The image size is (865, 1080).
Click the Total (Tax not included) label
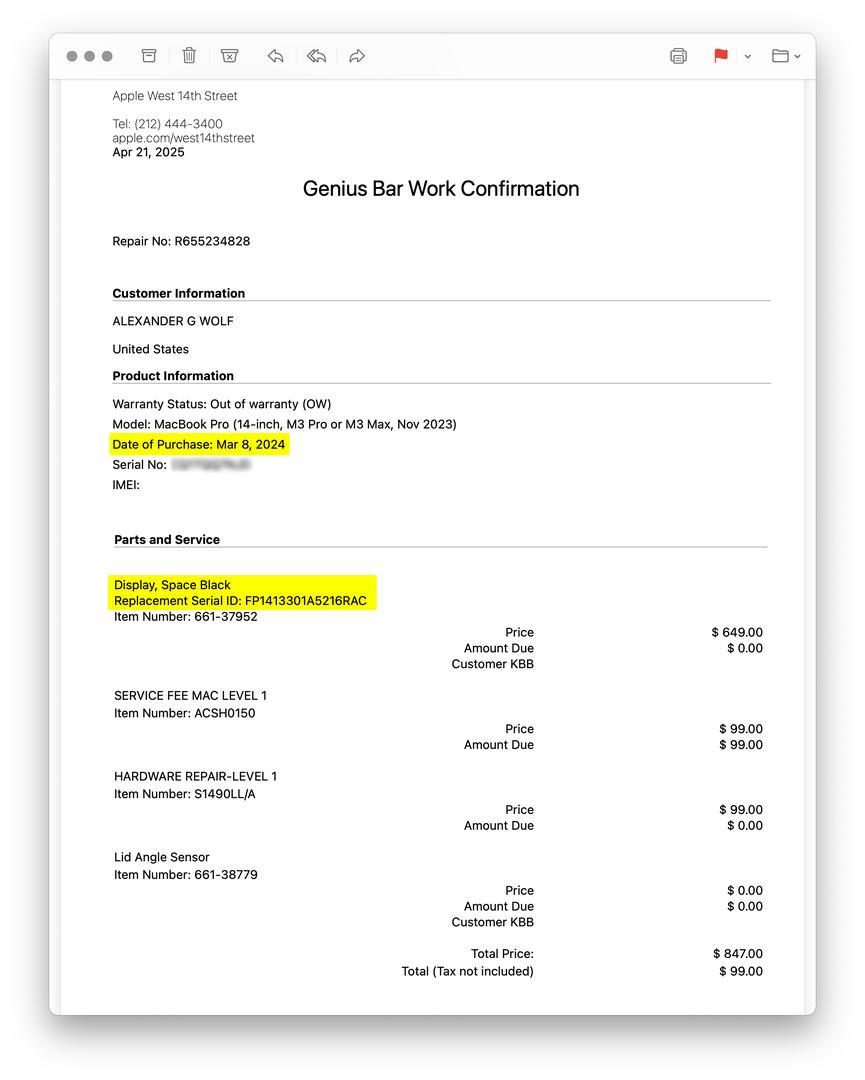point(468,971)
